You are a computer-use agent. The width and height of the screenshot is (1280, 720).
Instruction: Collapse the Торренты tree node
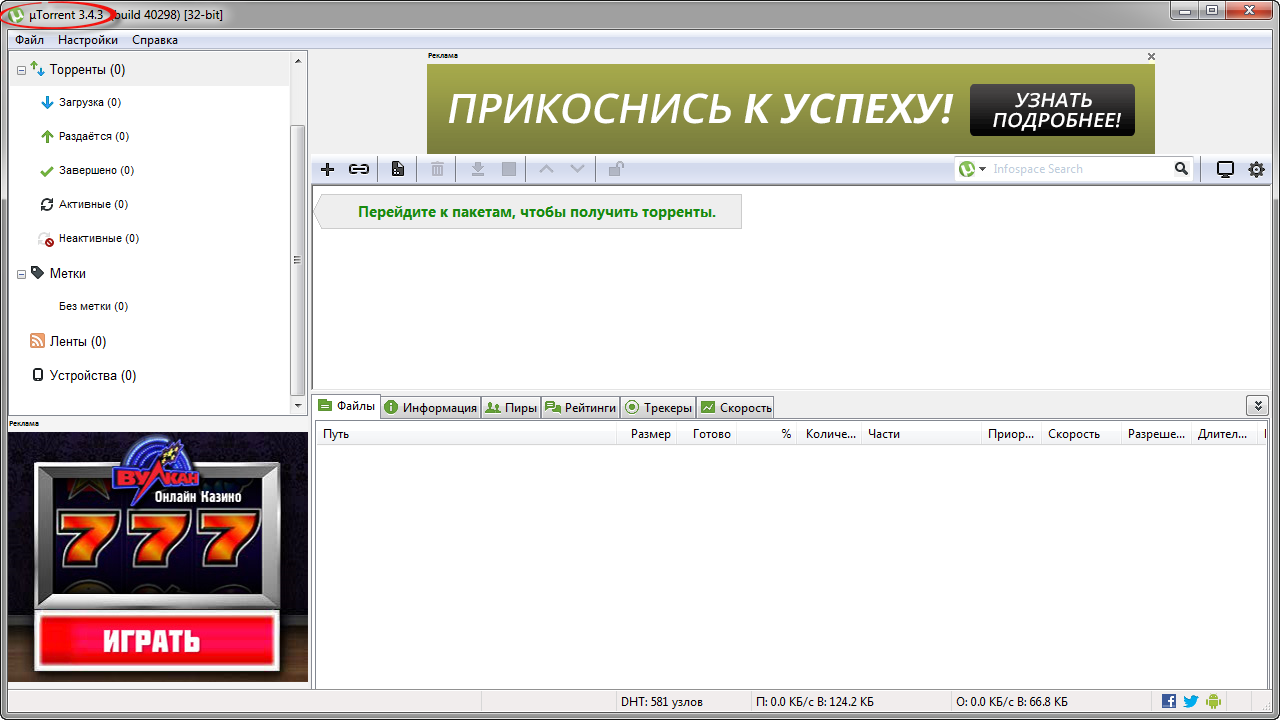point(21,70)
